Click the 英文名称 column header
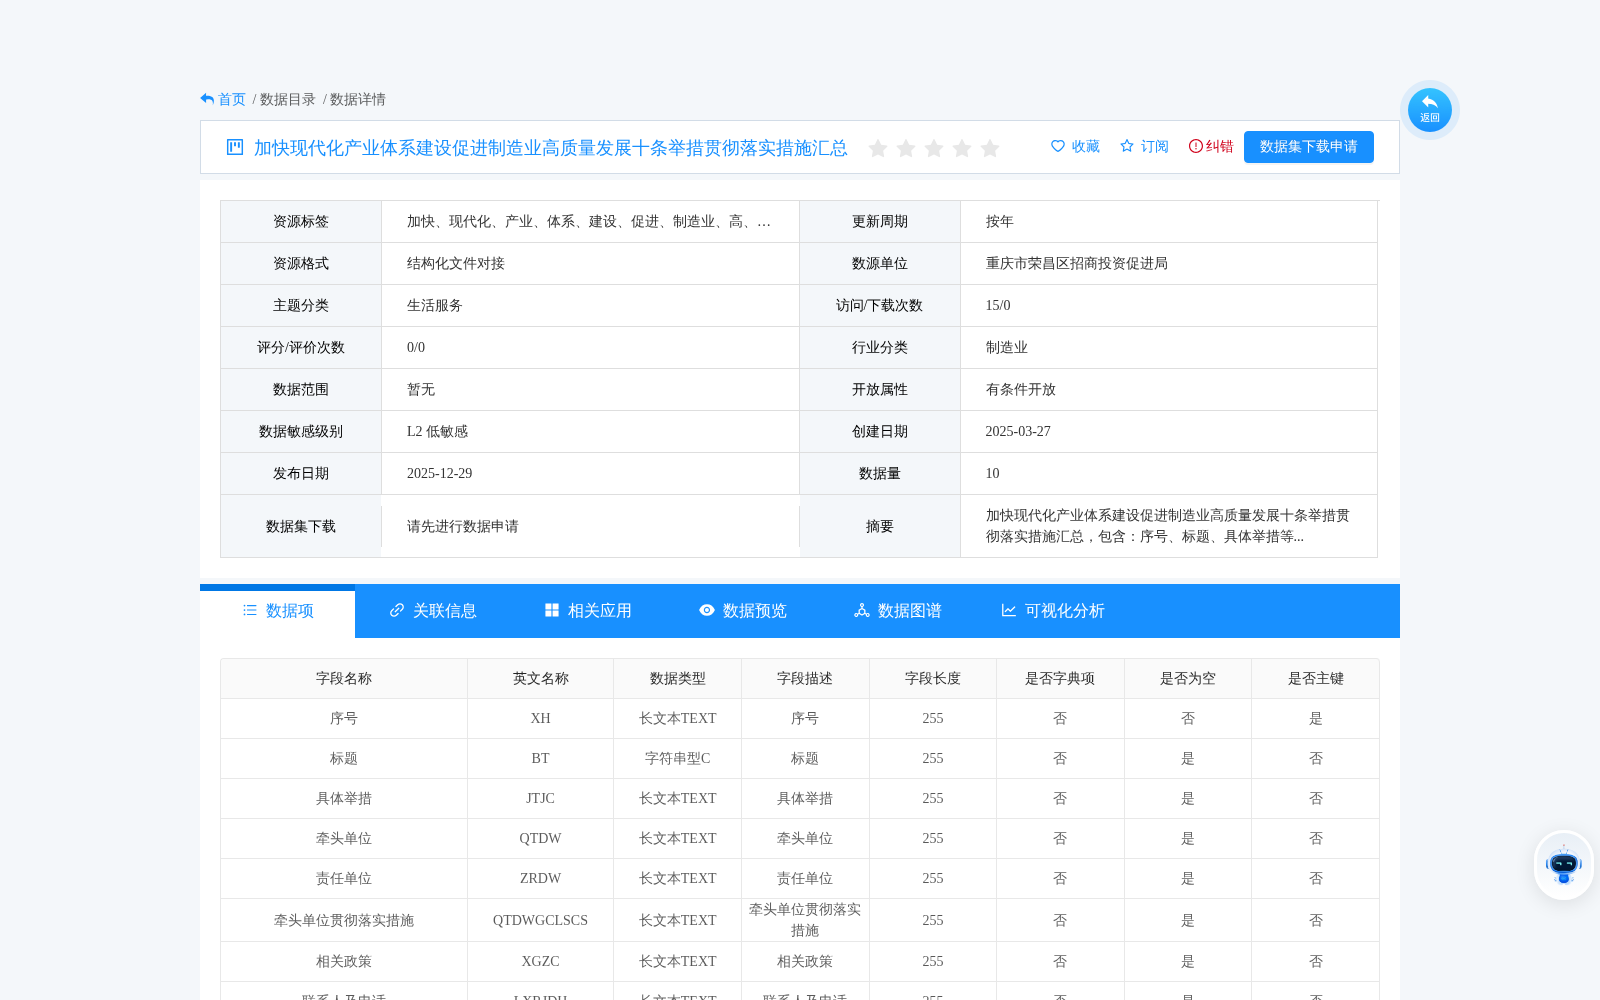 pos(541,679)
